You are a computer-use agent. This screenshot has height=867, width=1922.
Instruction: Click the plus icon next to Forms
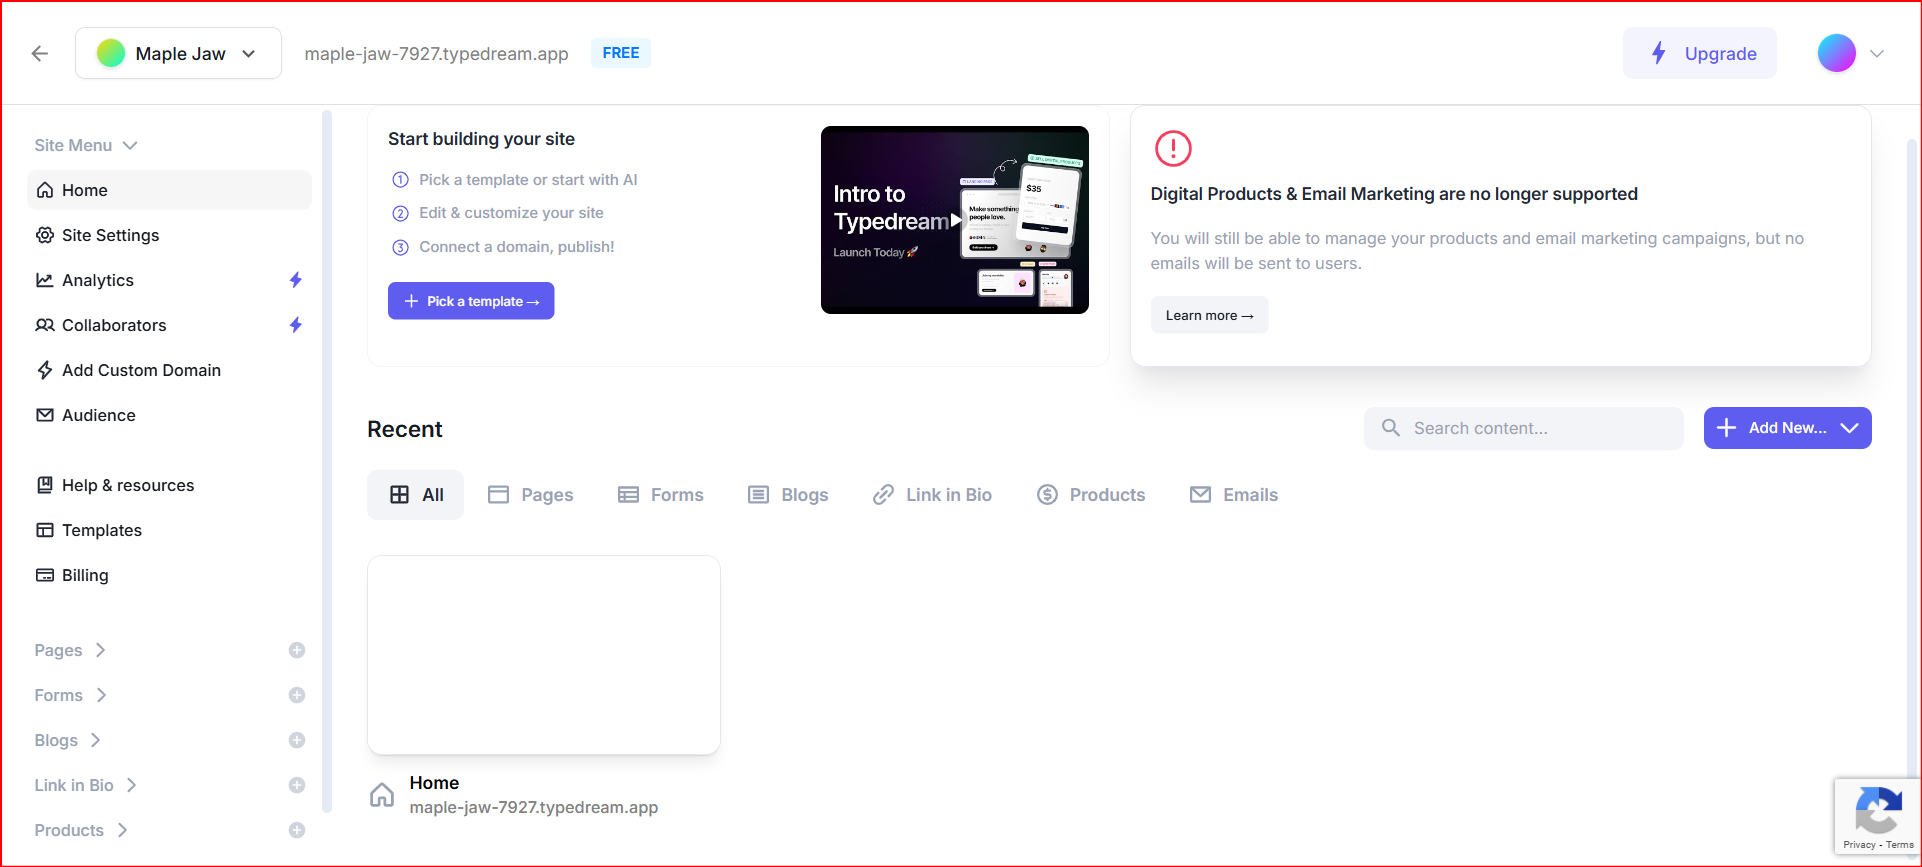click(x=297, y=695)
